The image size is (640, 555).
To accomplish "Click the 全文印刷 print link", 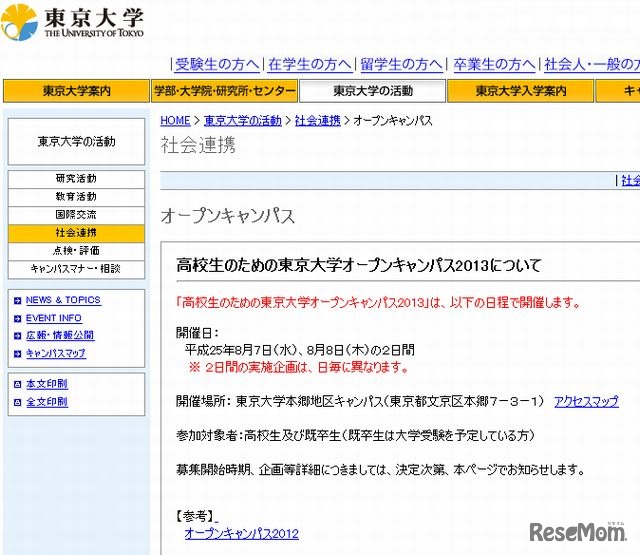I will pos(47,402).
